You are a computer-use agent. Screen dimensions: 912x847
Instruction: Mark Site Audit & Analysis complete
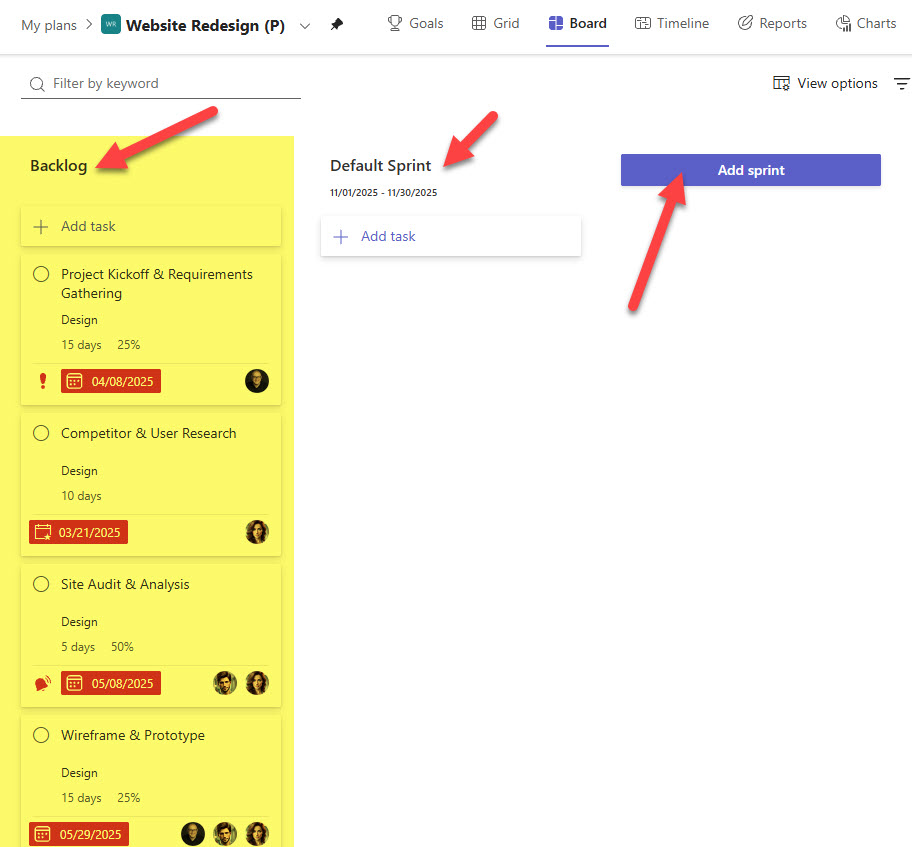point(41,584)
